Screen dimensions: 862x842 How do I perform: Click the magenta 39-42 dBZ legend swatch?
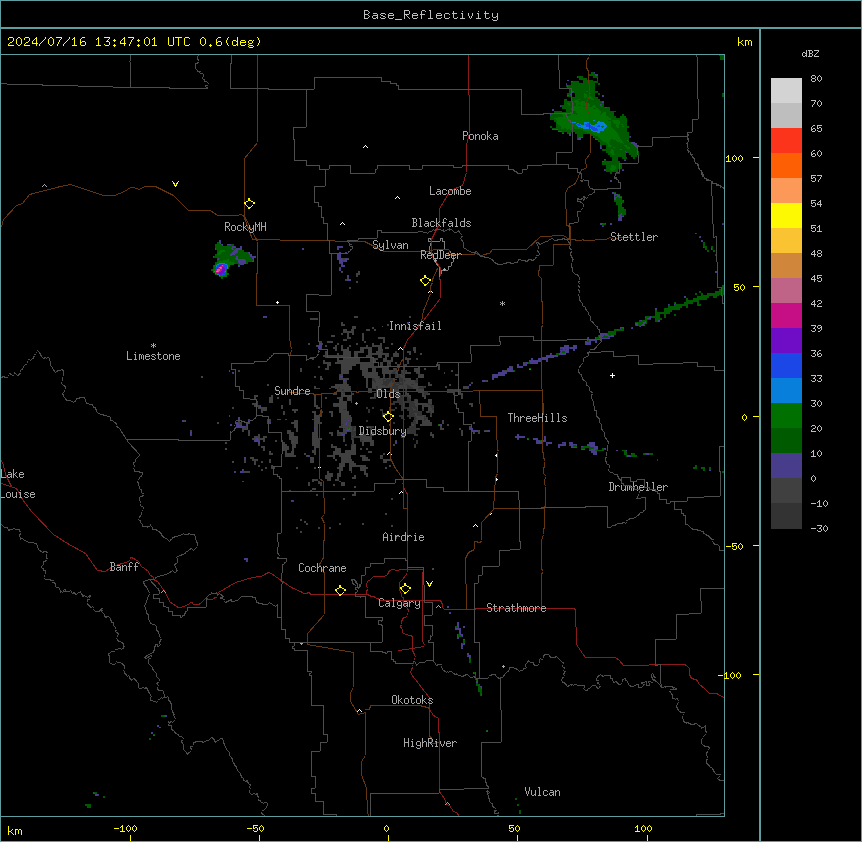coord(786,315)
